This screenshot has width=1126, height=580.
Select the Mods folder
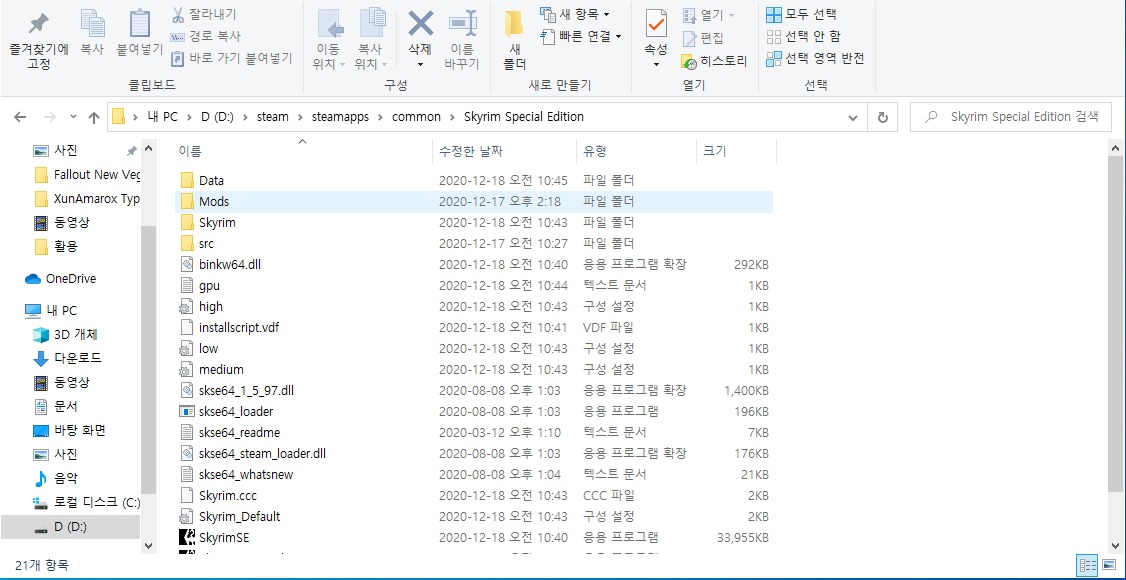click(474, 202)
